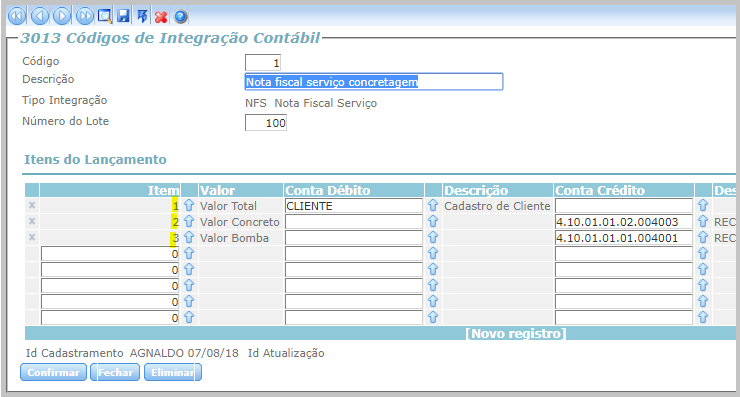Image resolution: width=740 pixels, height=397 pixels.
Task: Click Cadastro de Cliente description text
Action: (497, 206)
